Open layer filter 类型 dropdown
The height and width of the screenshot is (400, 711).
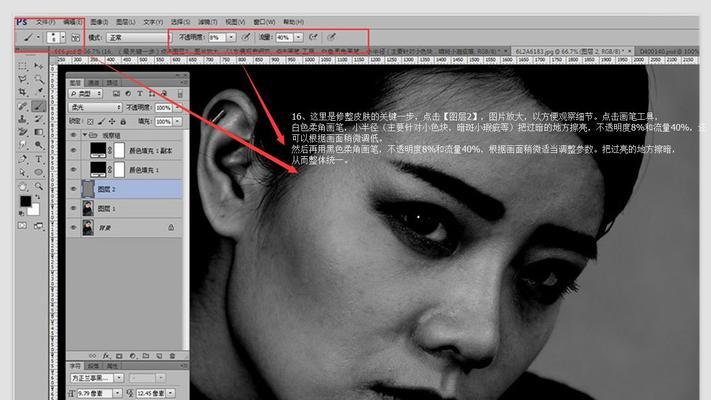tap(85, 93)
